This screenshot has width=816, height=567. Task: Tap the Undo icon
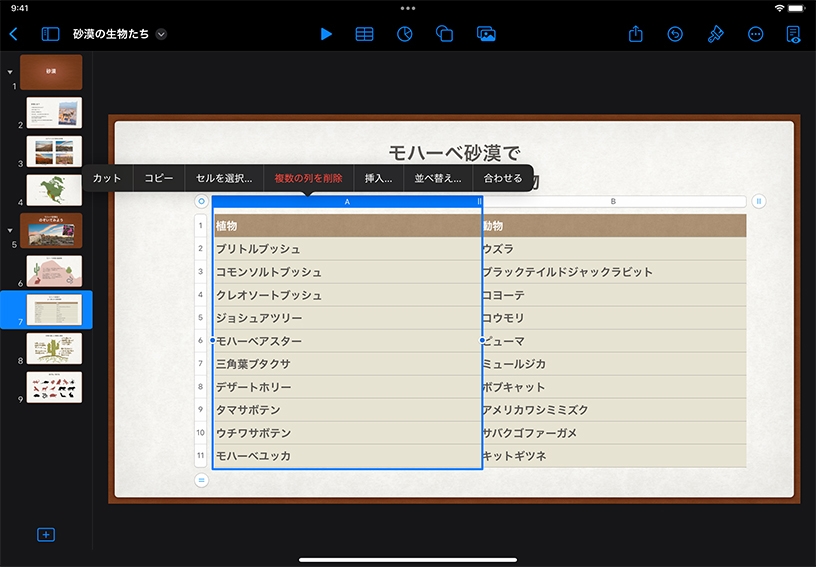pyautogui.click(x=675, y=34)
